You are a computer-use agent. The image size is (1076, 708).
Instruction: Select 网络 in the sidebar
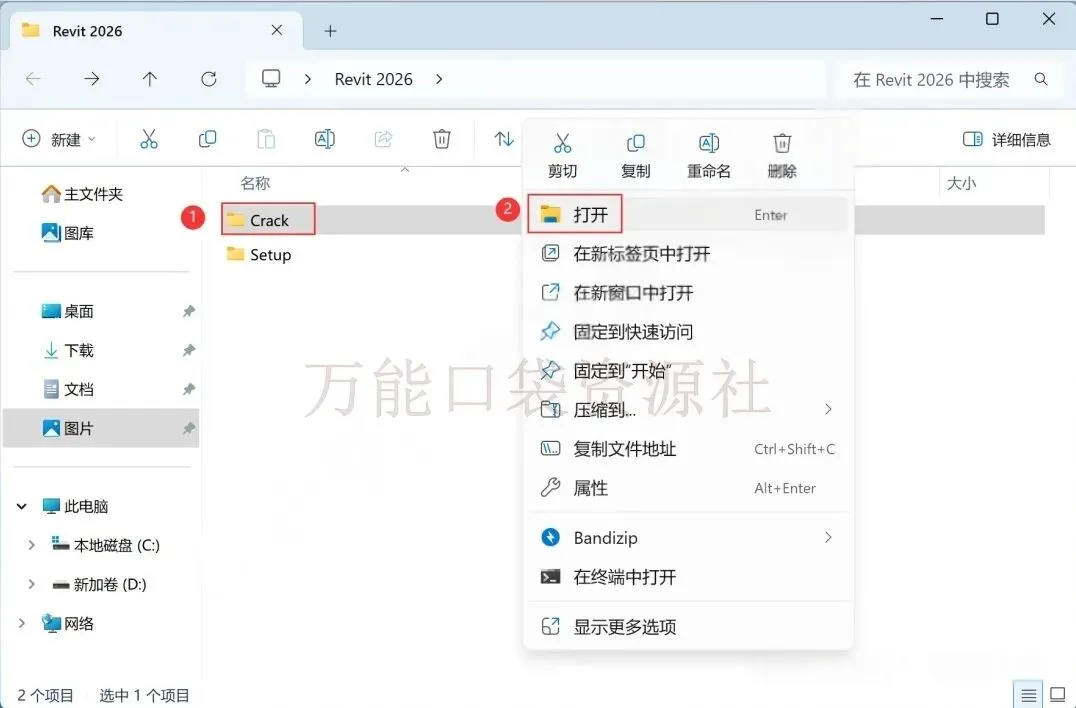[68, 623]
